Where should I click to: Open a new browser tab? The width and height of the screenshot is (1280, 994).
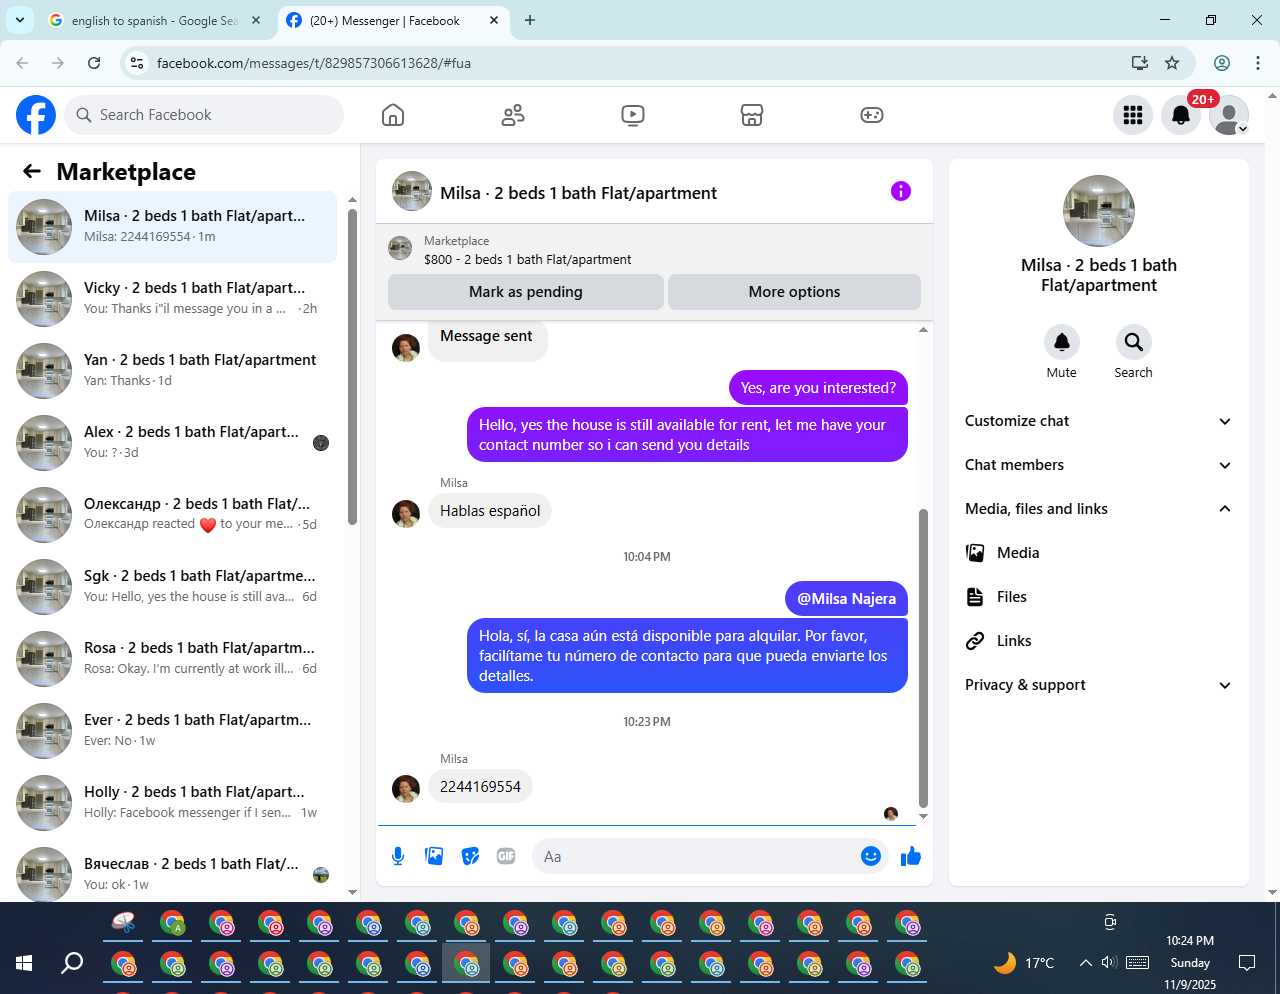(530, 20)
